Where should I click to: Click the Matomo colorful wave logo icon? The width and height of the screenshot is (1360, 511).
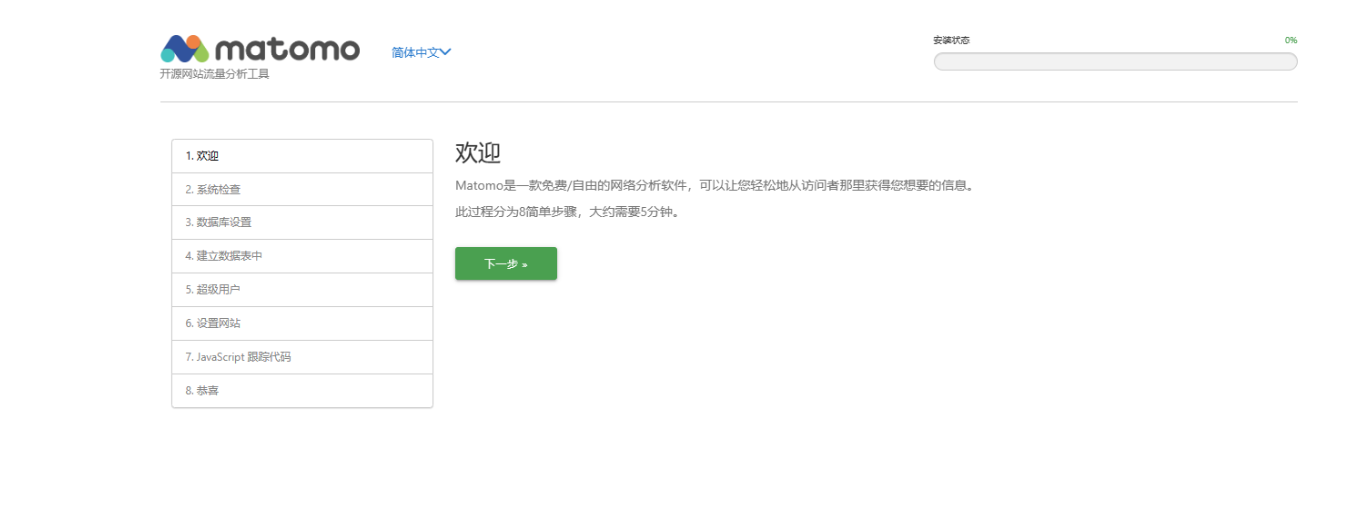point(185,49)
